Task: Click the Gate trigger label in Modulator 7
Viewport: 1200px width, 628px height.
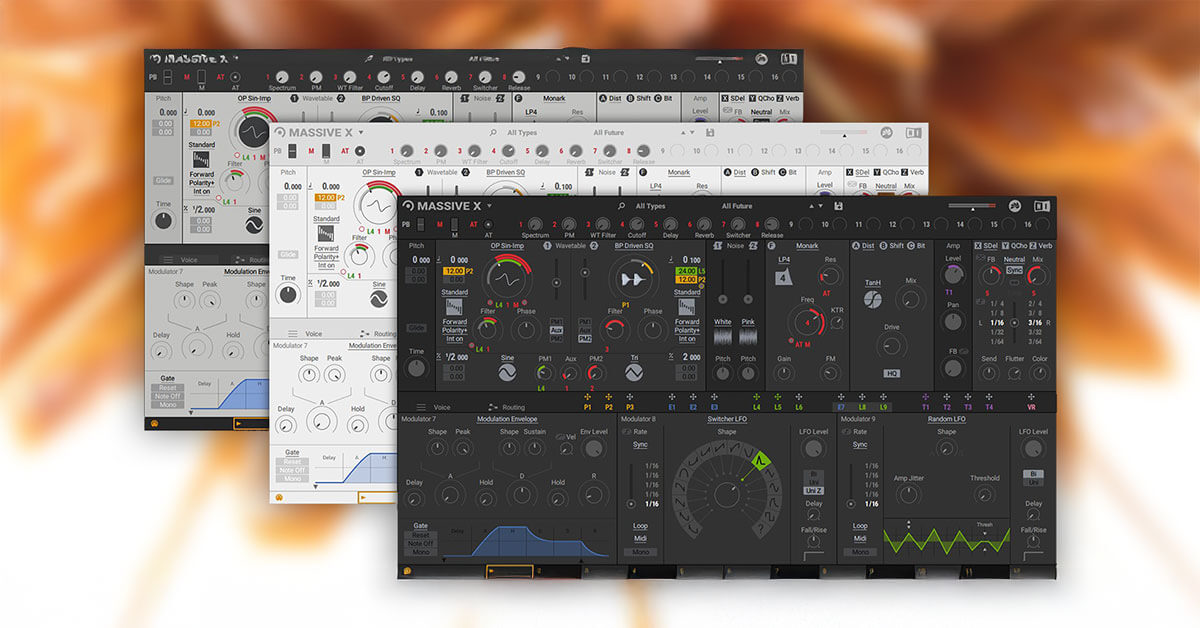Action: click(x=421, y=525)
